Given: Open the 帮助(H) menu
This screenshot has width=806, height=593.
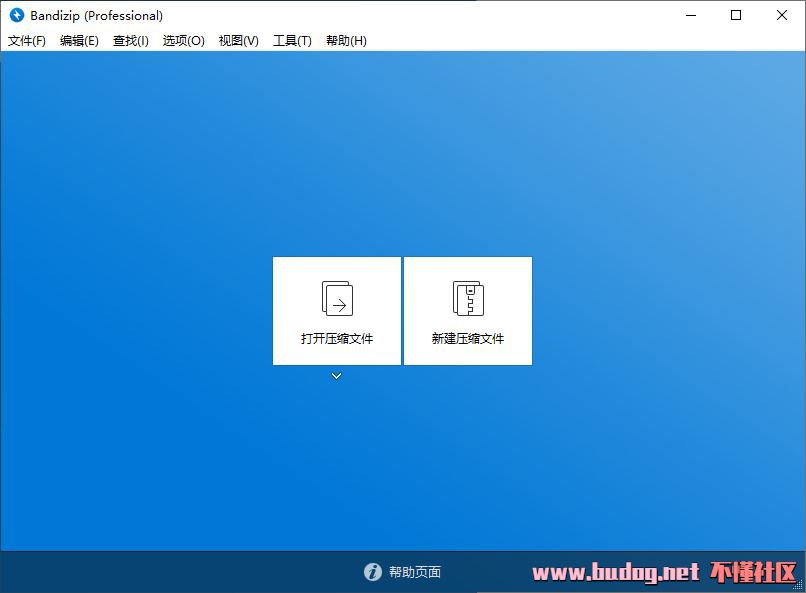Looking at the screenshot, I should pos(346,41).
